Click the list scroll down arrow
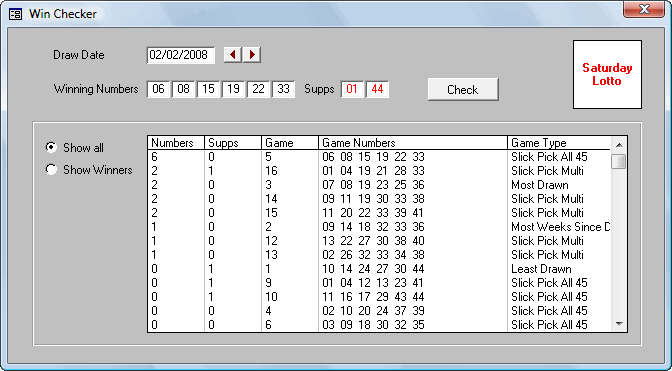The height and width of the screenshot is (371, 672). click(x=619, y=324)
